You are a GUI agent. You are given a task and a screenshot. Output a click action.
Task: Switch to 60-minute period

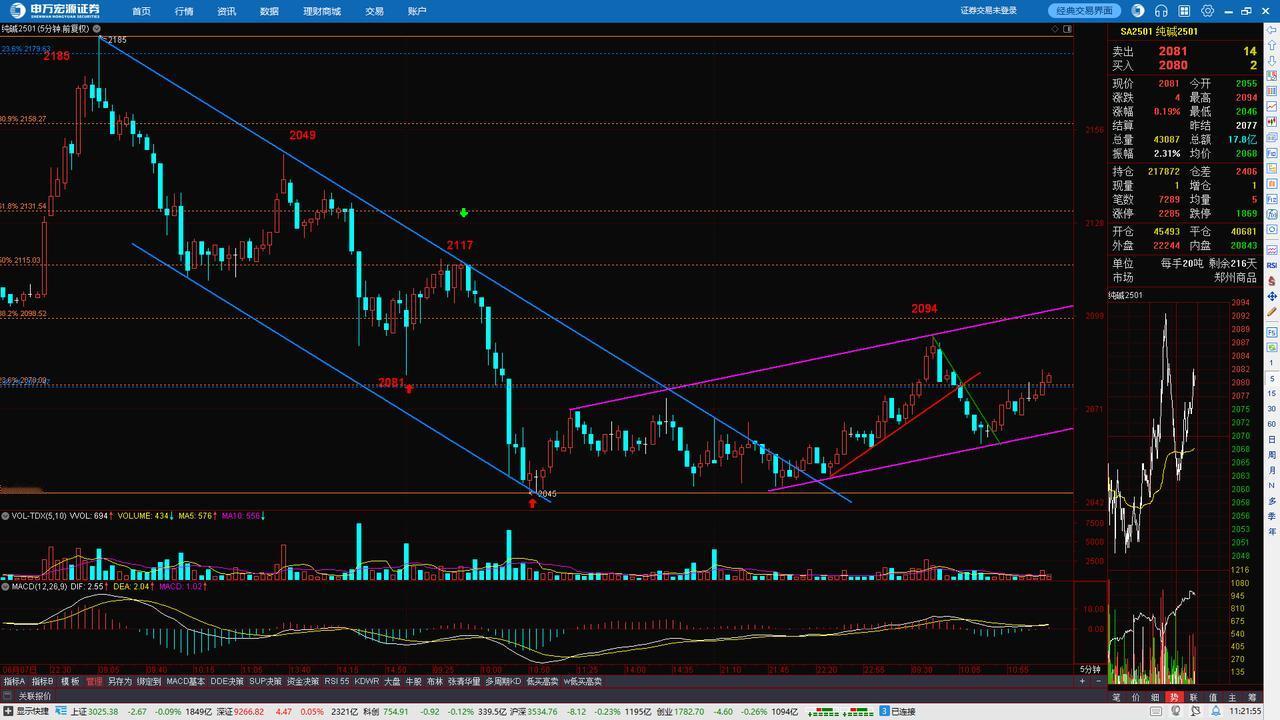pyautogui.click(x=1272, y=423)
